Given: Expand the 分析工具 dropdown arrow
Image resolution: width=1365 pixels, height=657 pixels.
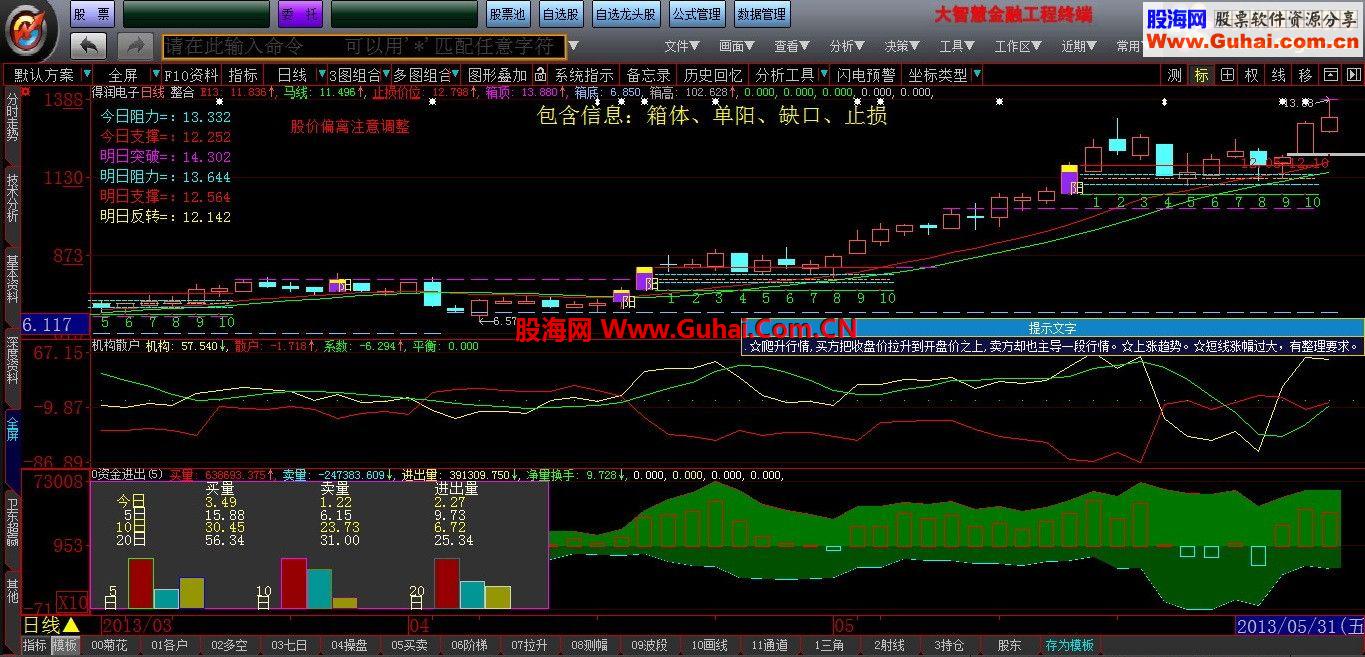Looking at the screenshot, I should (822, 75).
